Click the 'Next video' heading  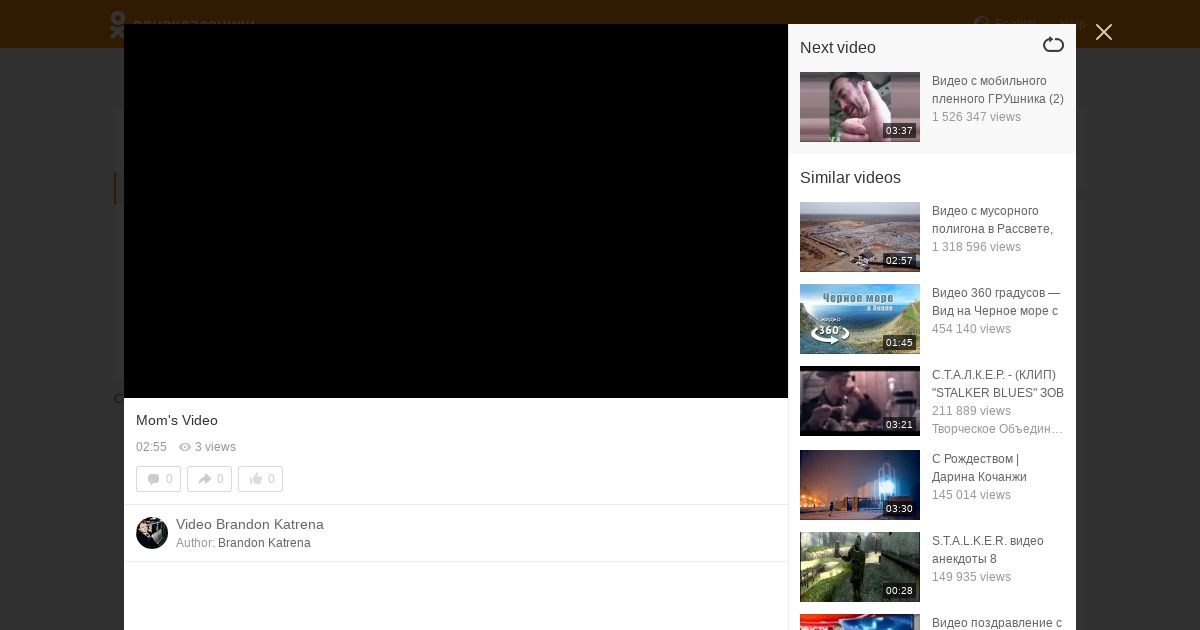[x=838, y=48]
